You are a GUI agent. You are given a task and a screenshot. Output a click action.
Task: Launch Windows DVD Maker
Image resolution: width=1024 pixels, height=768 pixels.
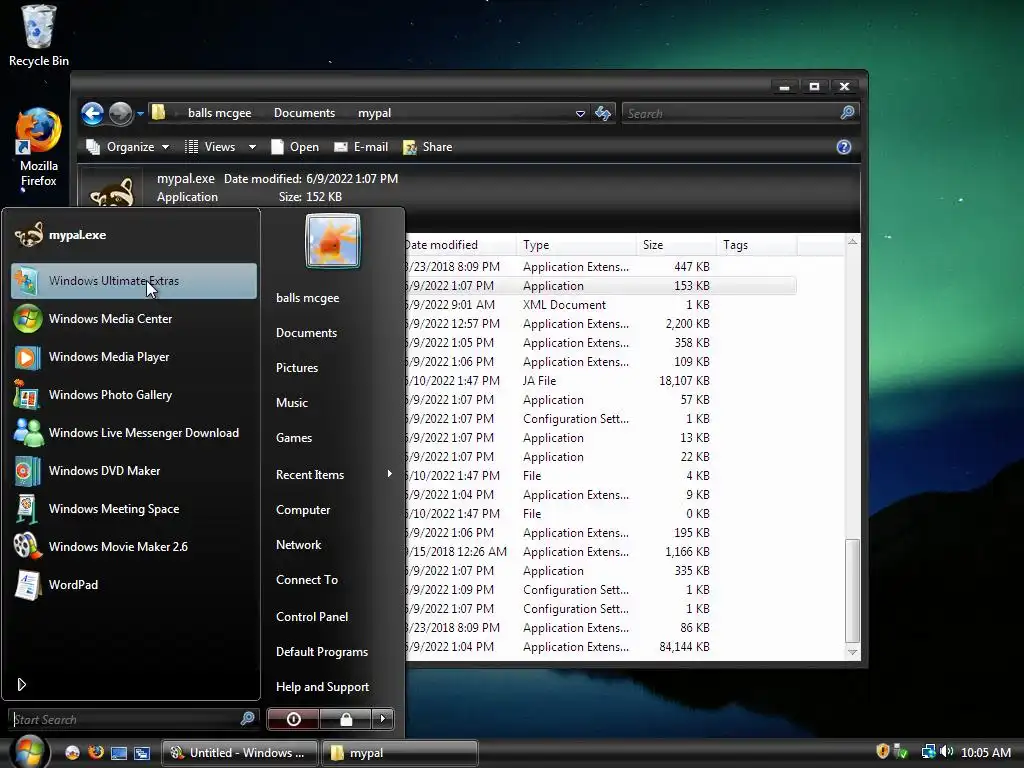[x=134, y=471]
